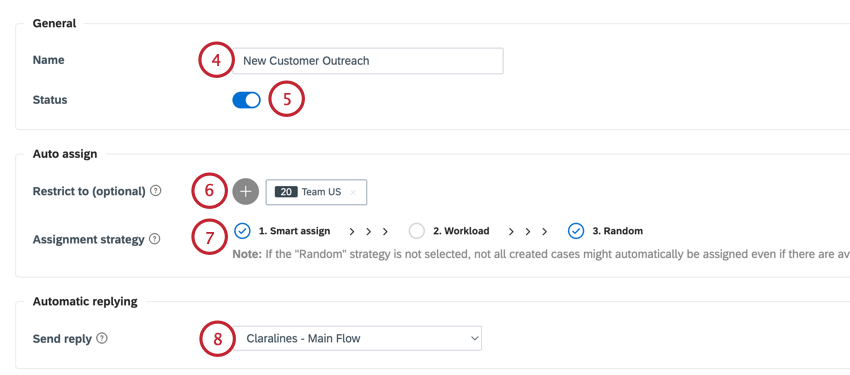Click the dropdown arrow of Claralines - Main Flow

point(474,339)
